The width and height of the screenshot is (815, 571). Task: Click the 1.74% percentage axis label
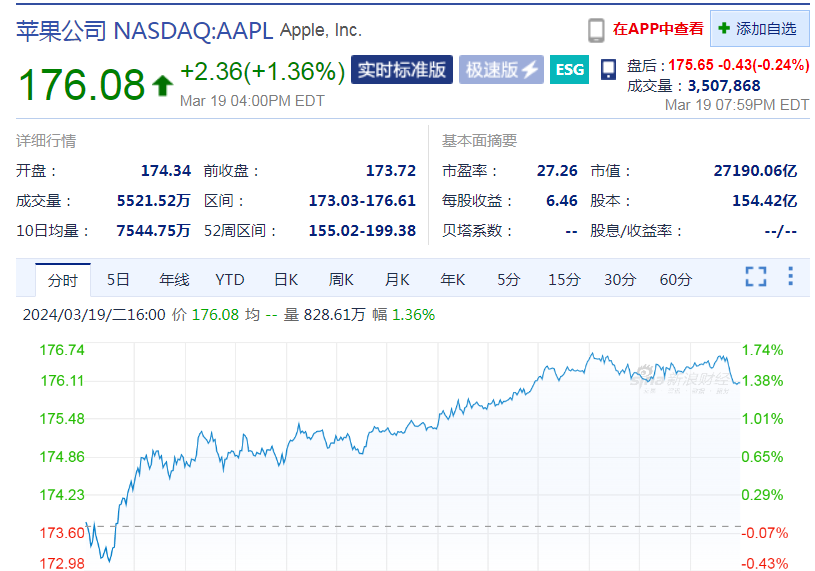(763, 350)
